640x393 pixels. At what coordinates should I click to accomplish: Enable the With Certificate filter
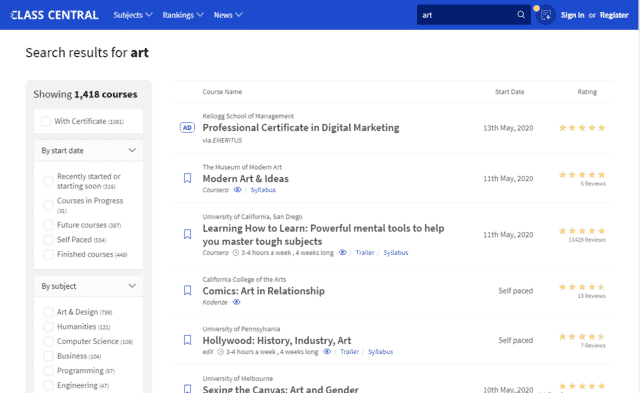pyautogui.click(x=46, y=121)
